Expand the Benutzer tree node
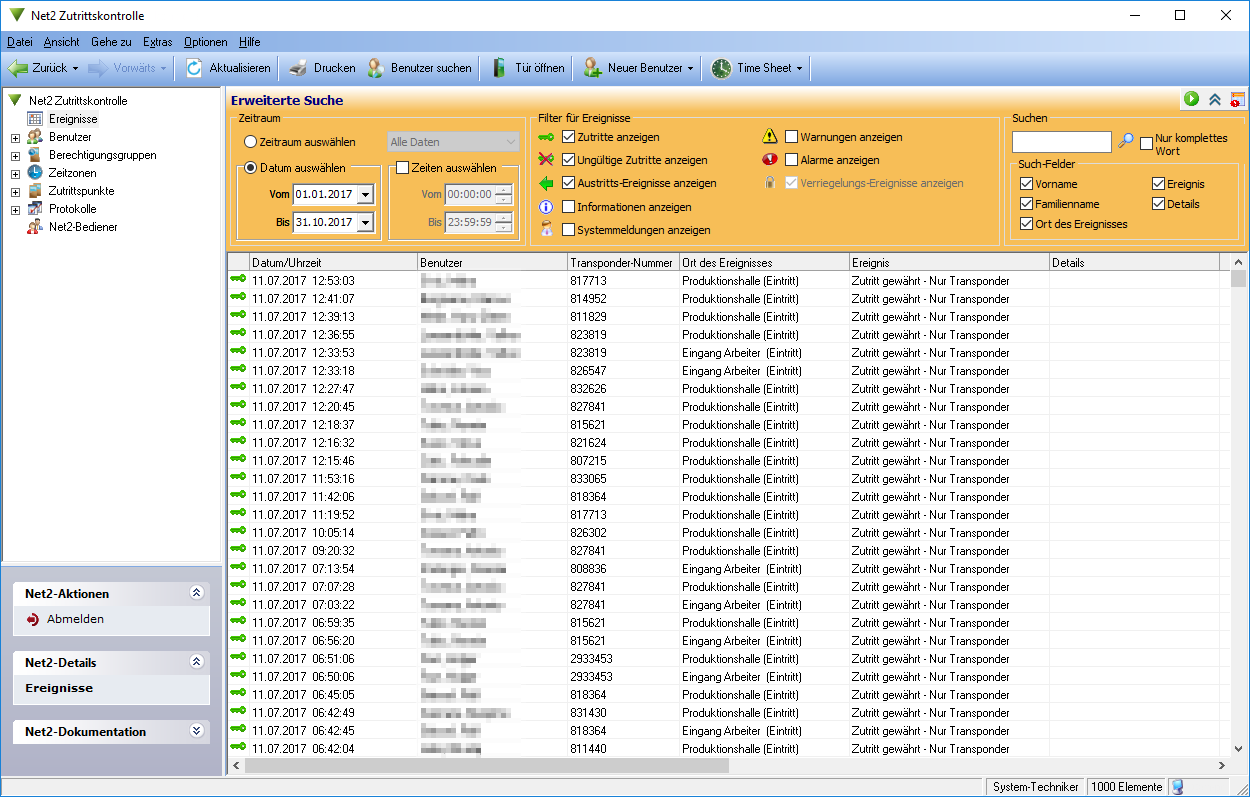The image size is (1250, 797). 15,137
